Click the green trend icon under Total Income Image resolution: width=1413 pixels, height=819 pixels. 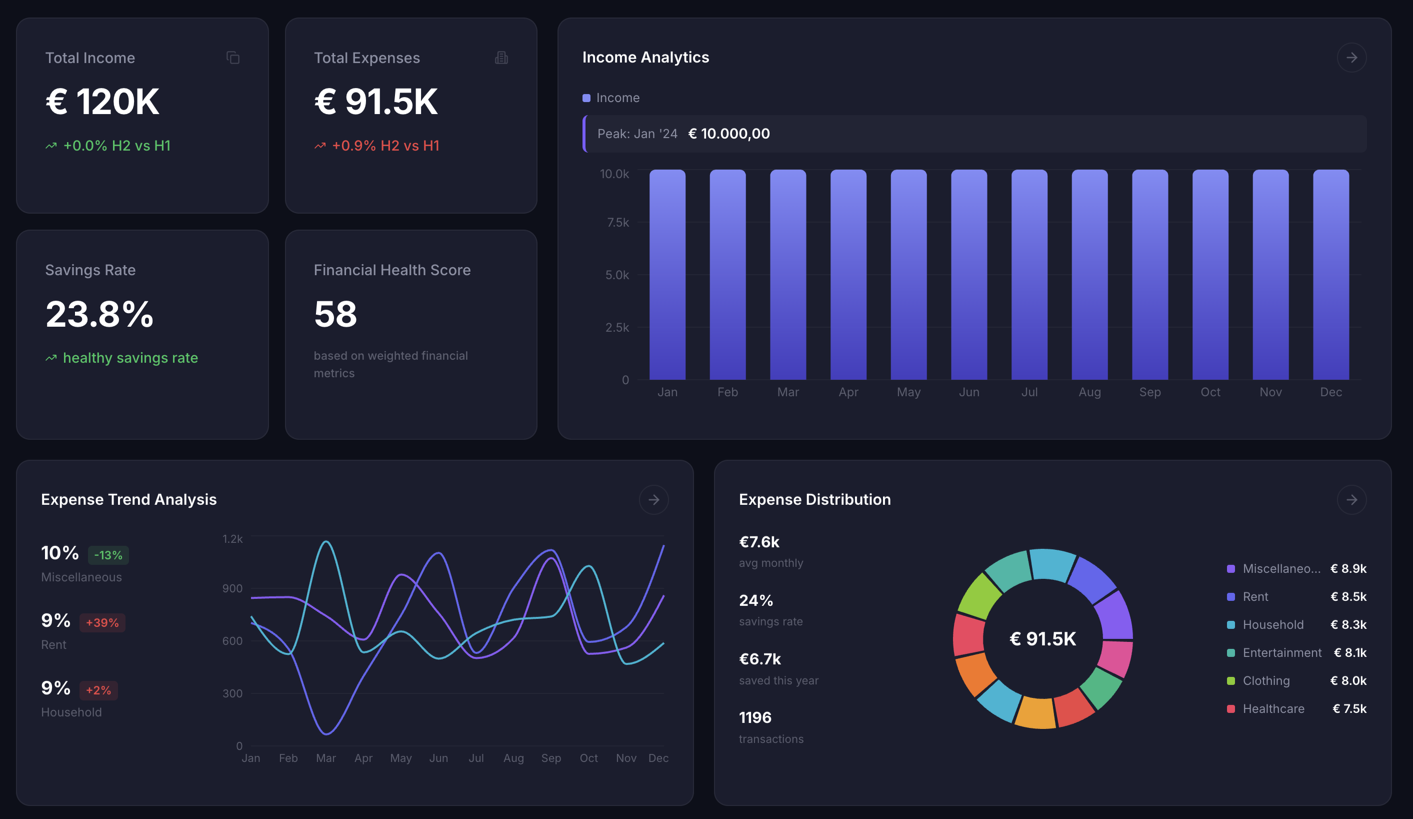51,146
